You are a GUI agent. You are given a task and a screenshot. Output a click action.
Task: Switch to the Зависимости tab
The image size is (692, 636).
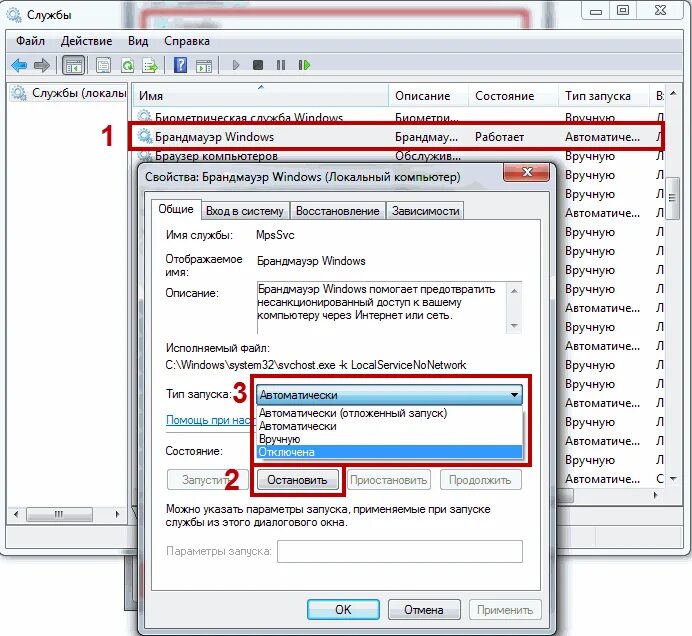[x=425, y=211]
